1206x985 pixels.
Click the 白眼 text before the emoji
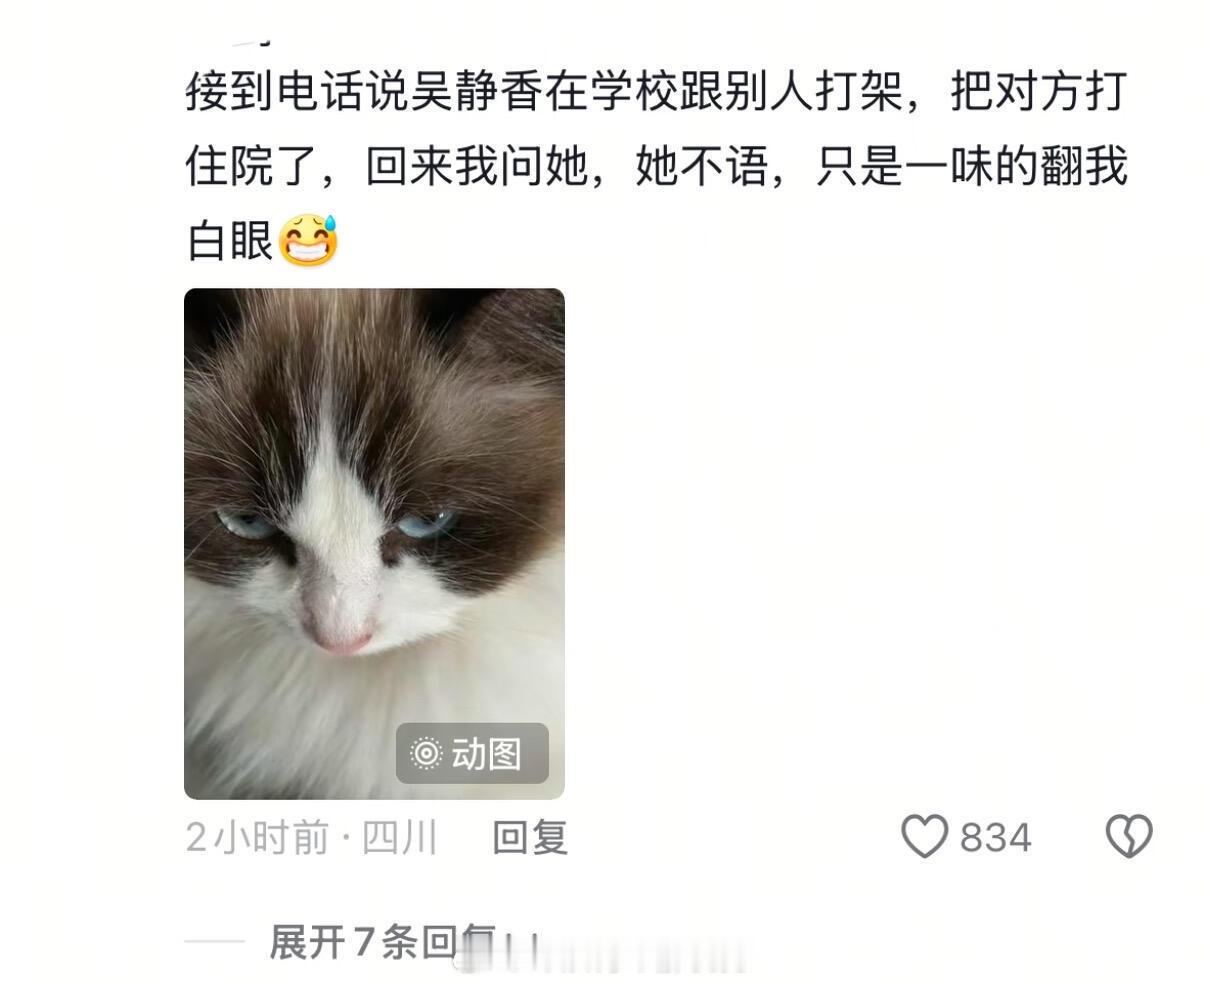[230, 240]
